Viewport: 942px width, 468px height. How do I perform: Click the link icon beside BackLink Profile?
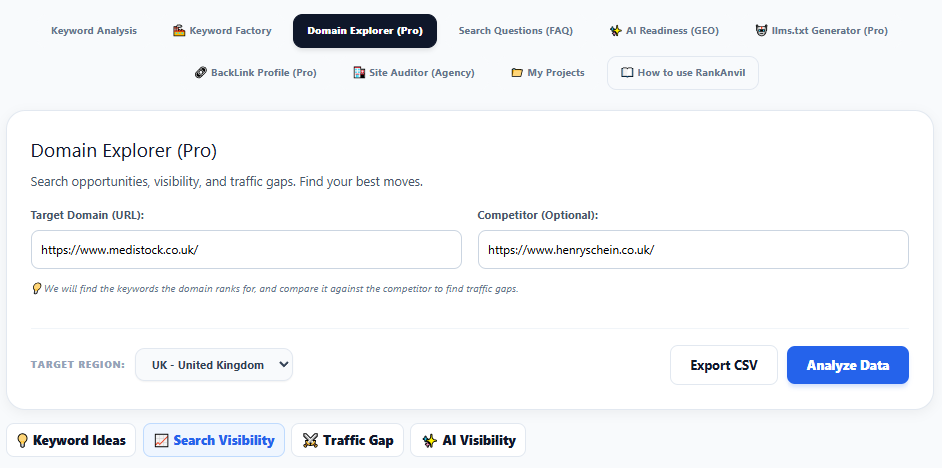[x=201, y=73]
